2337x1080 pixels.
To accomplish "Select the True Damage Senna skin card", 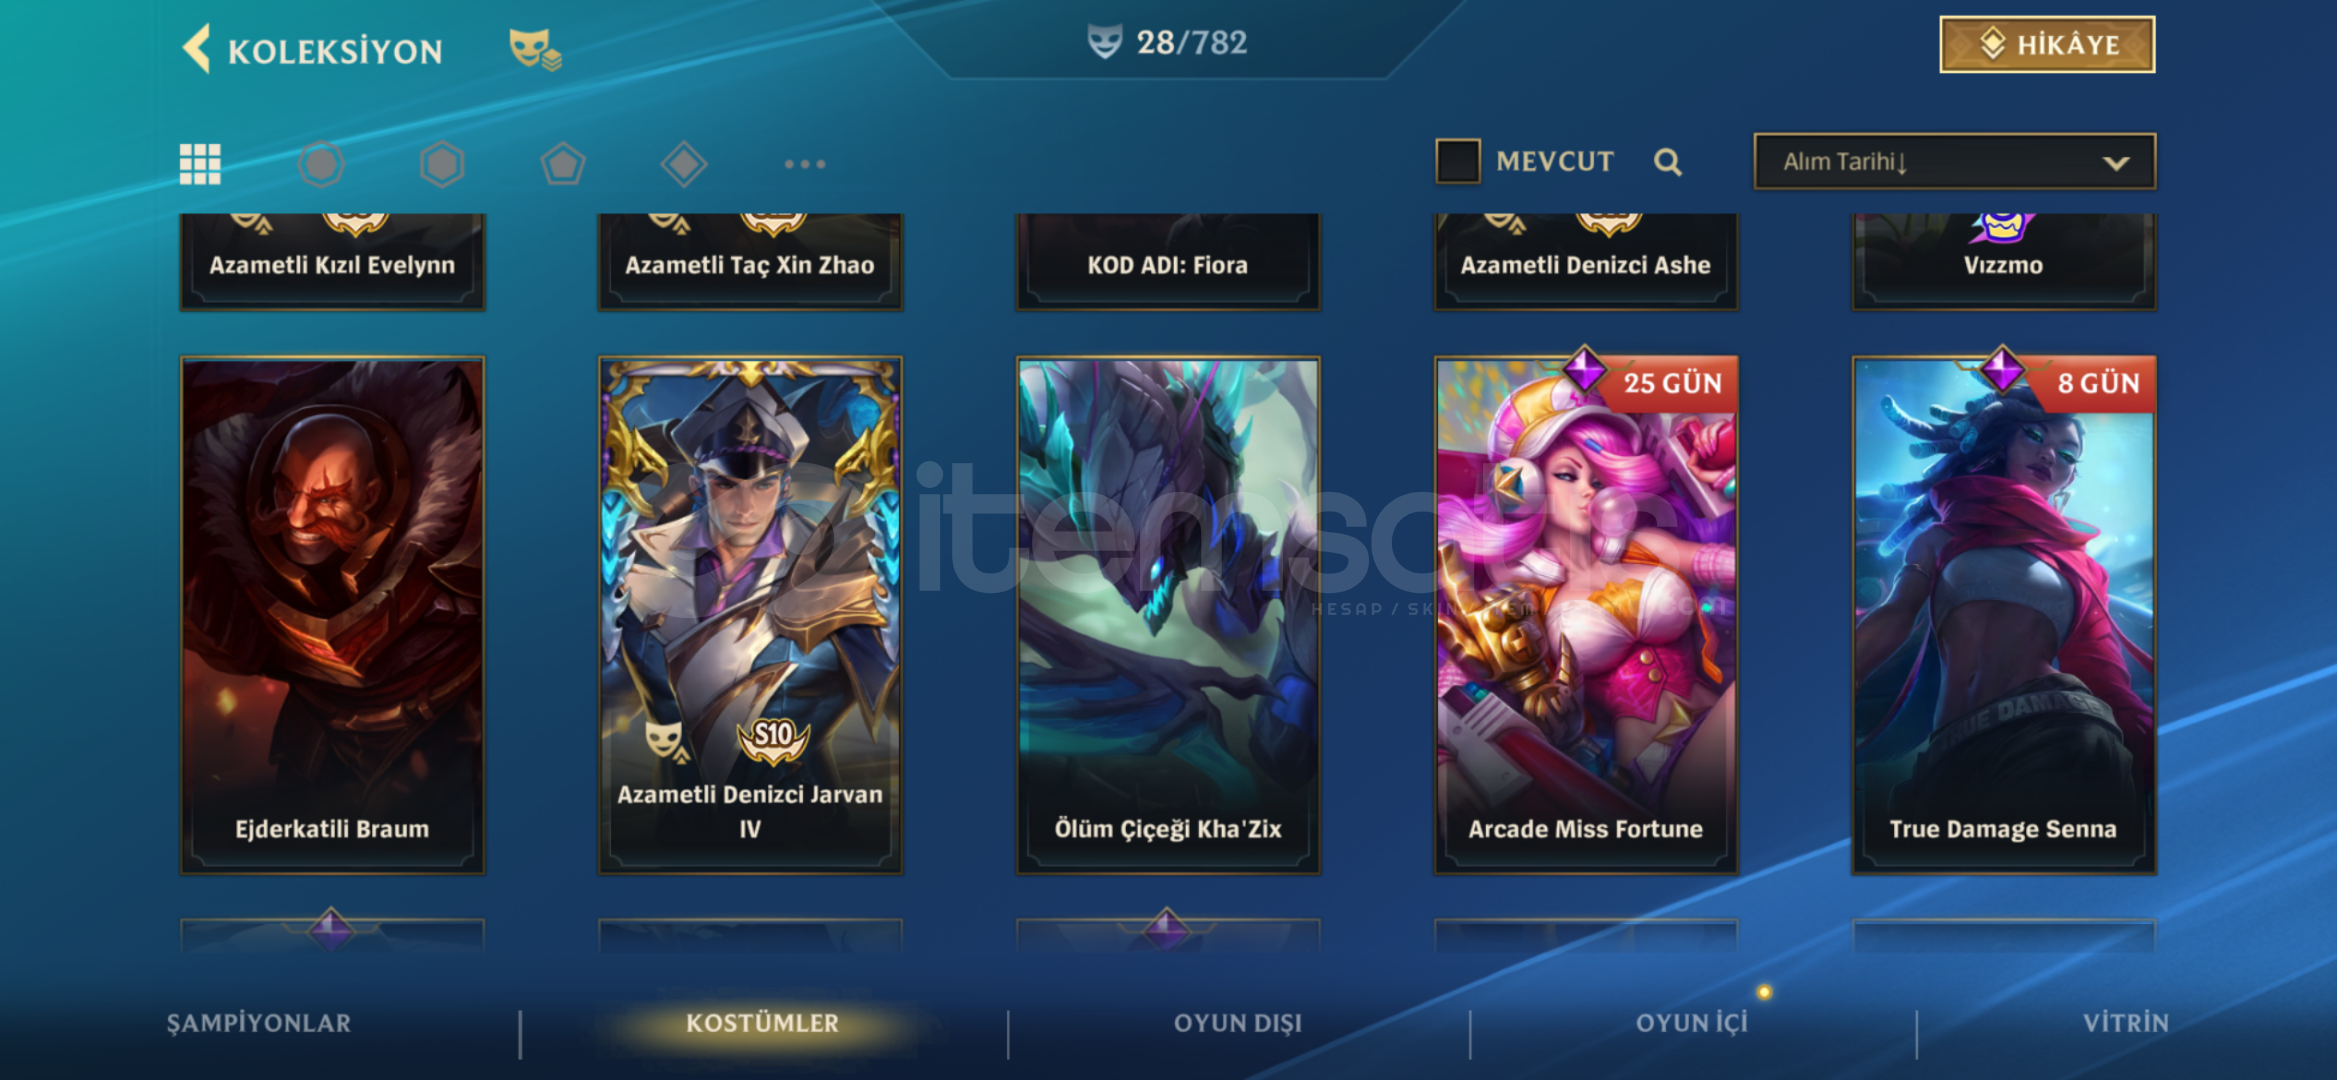I will coord(2004,616).
